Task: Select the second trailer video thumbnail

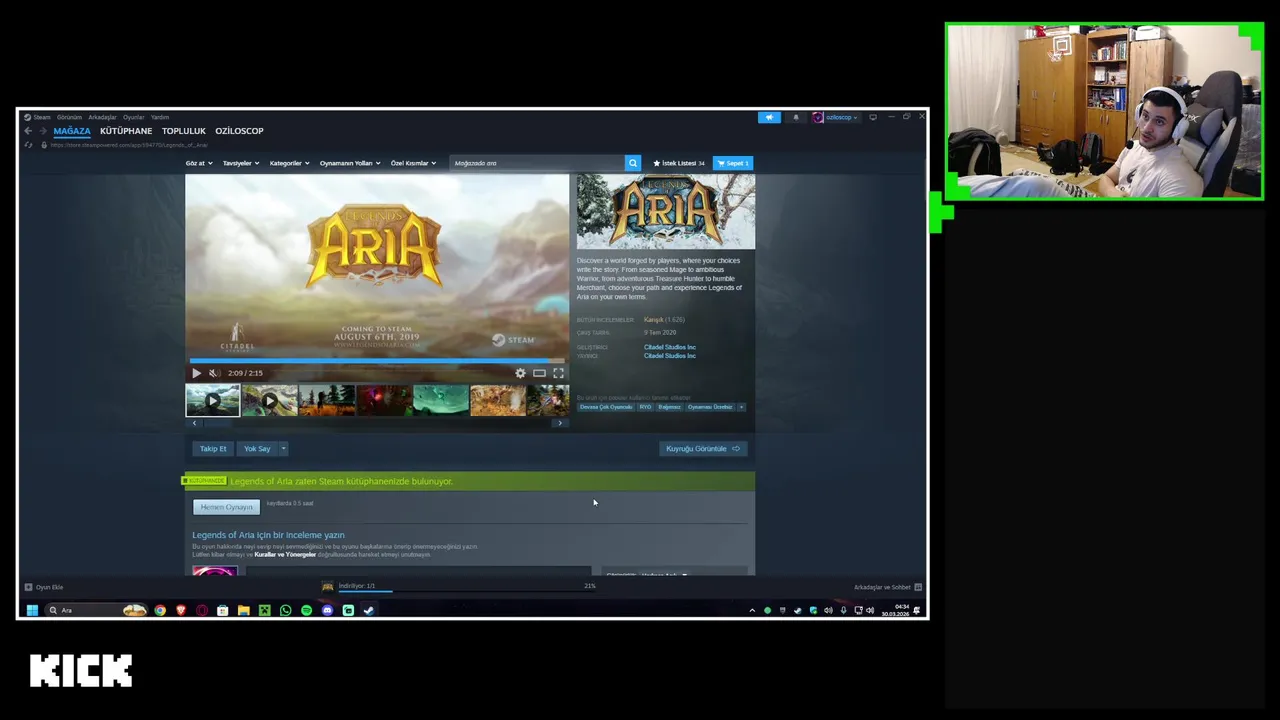Action: click(x=269, y=400)
